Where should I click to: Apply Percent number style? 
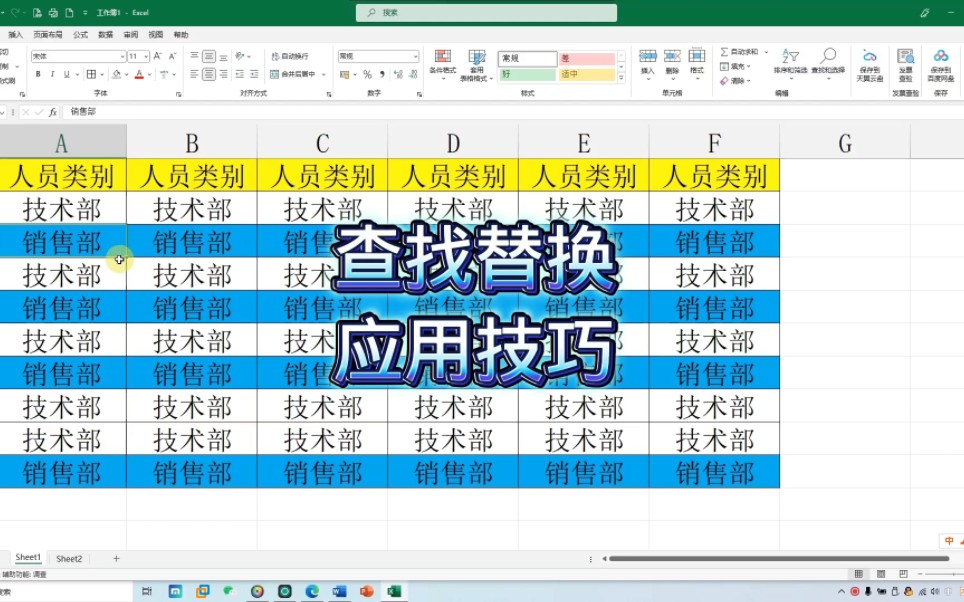[x=369, y=75]
